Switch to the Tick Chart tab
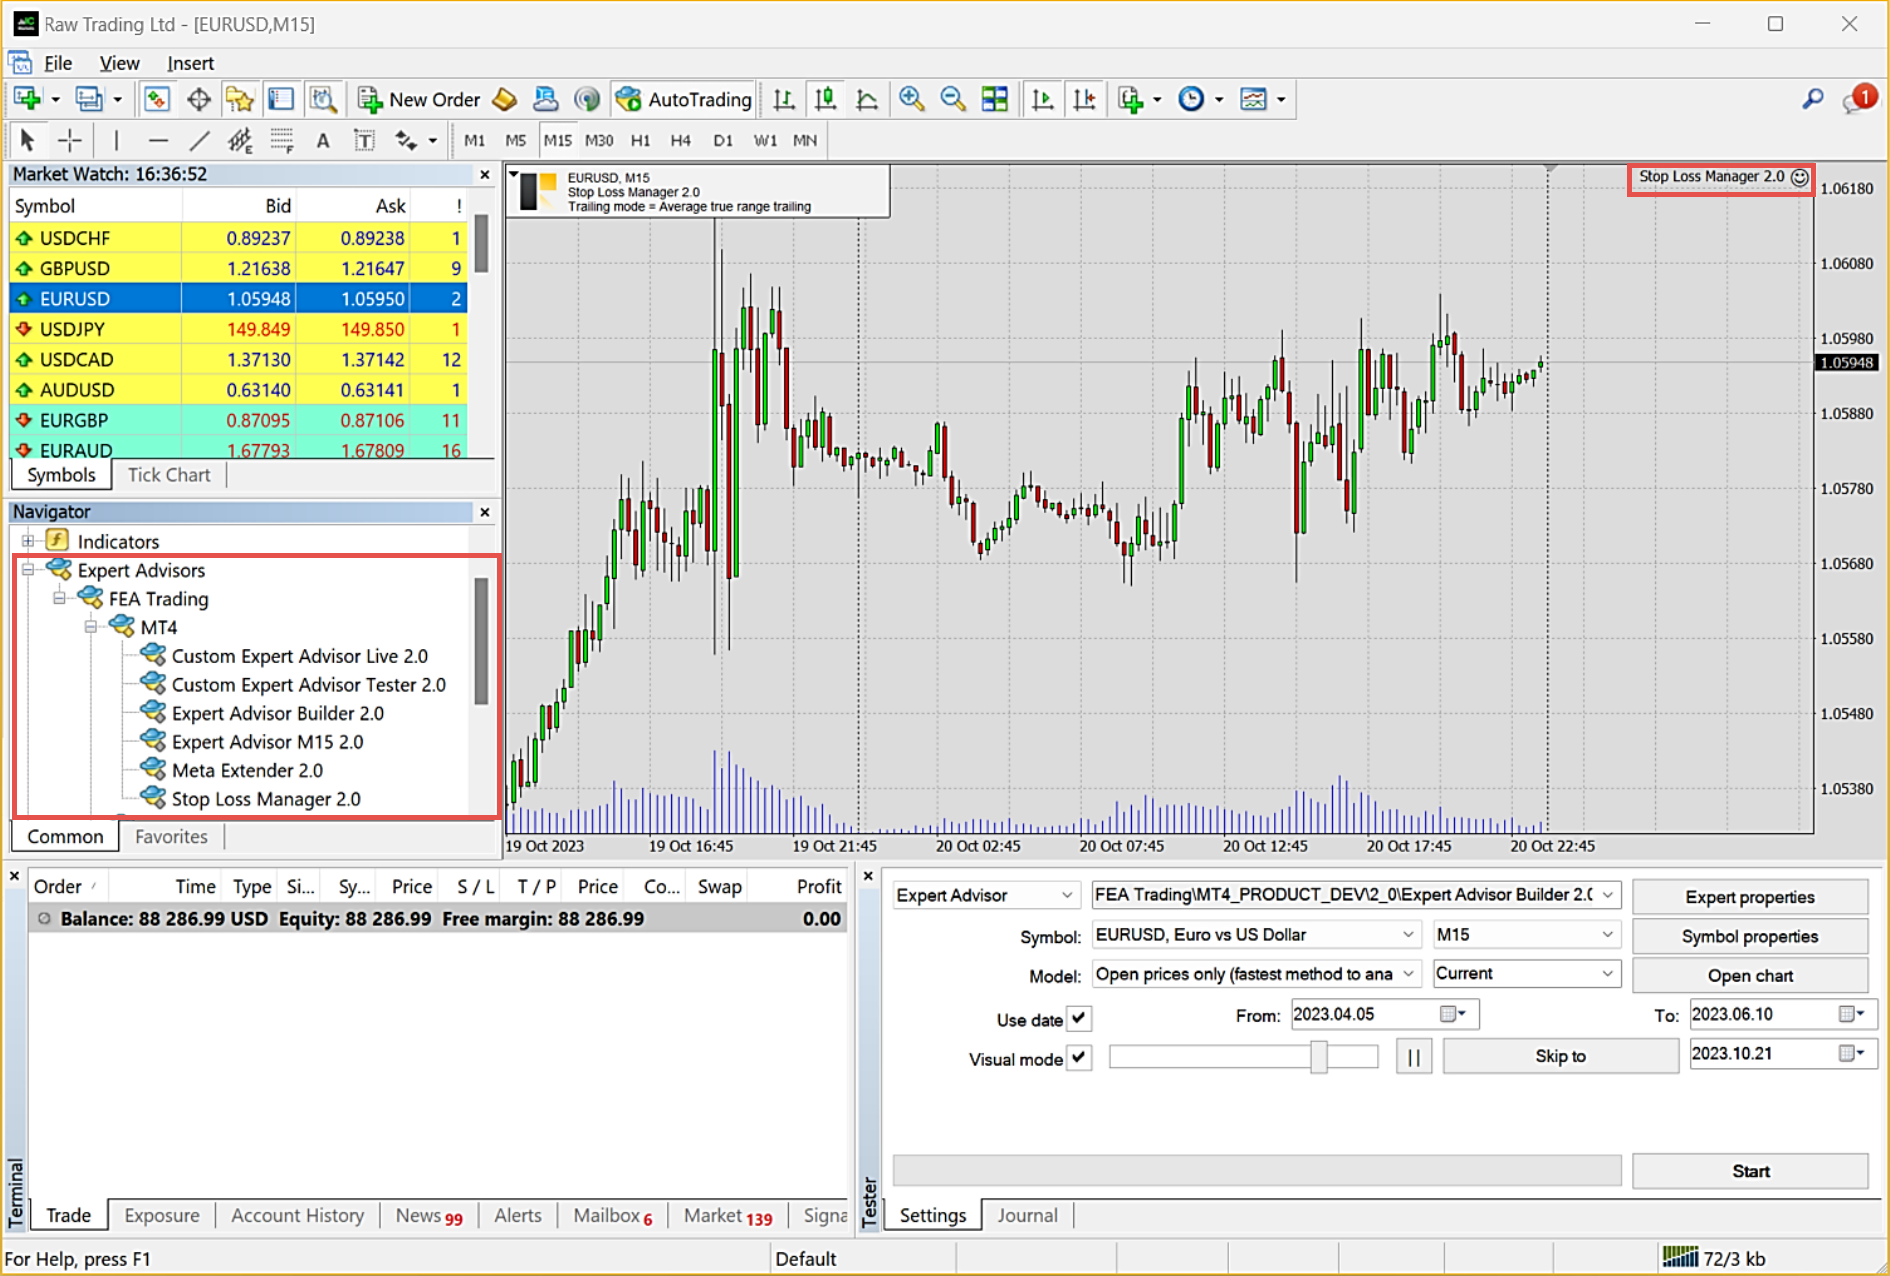1890x1276 pixels. coord(169,475)
